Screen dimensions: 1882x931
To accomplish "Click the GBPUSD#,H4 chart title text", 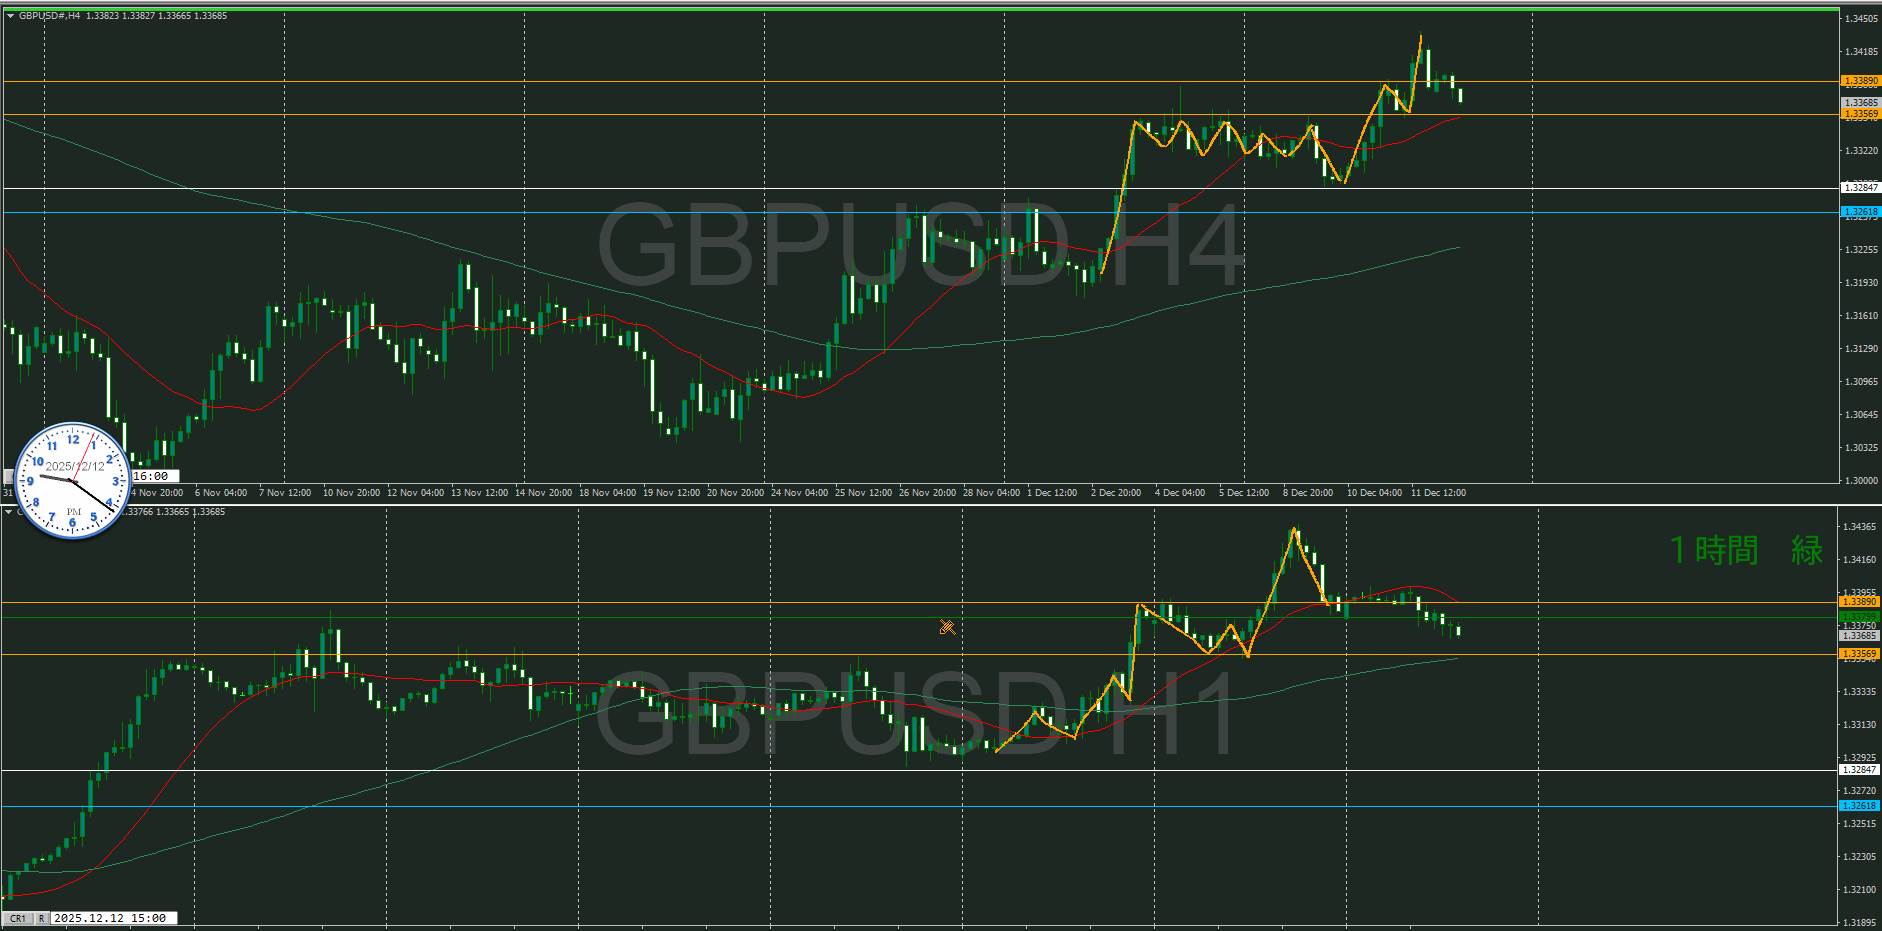I will (50, 16).
